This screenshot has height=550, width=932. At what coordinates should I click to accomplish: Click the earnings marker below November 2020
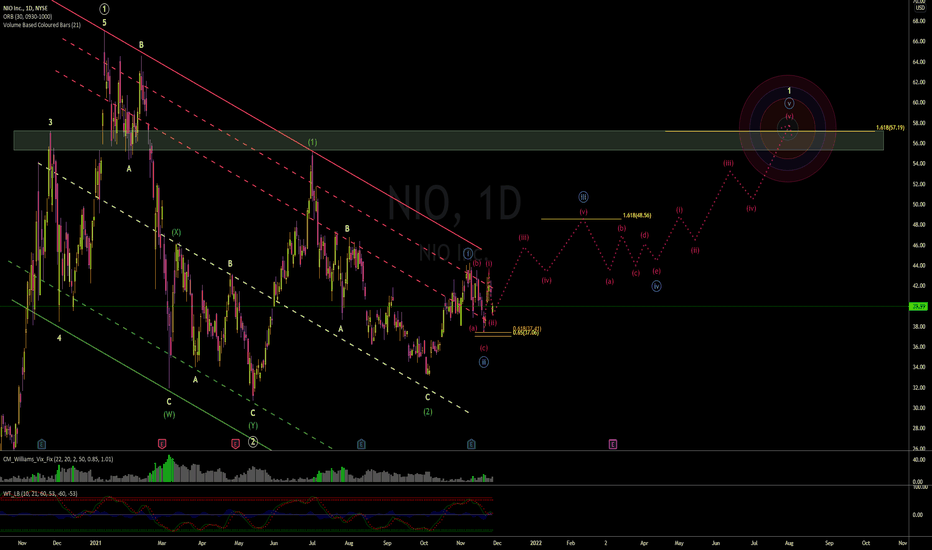(x=42, y=444)
